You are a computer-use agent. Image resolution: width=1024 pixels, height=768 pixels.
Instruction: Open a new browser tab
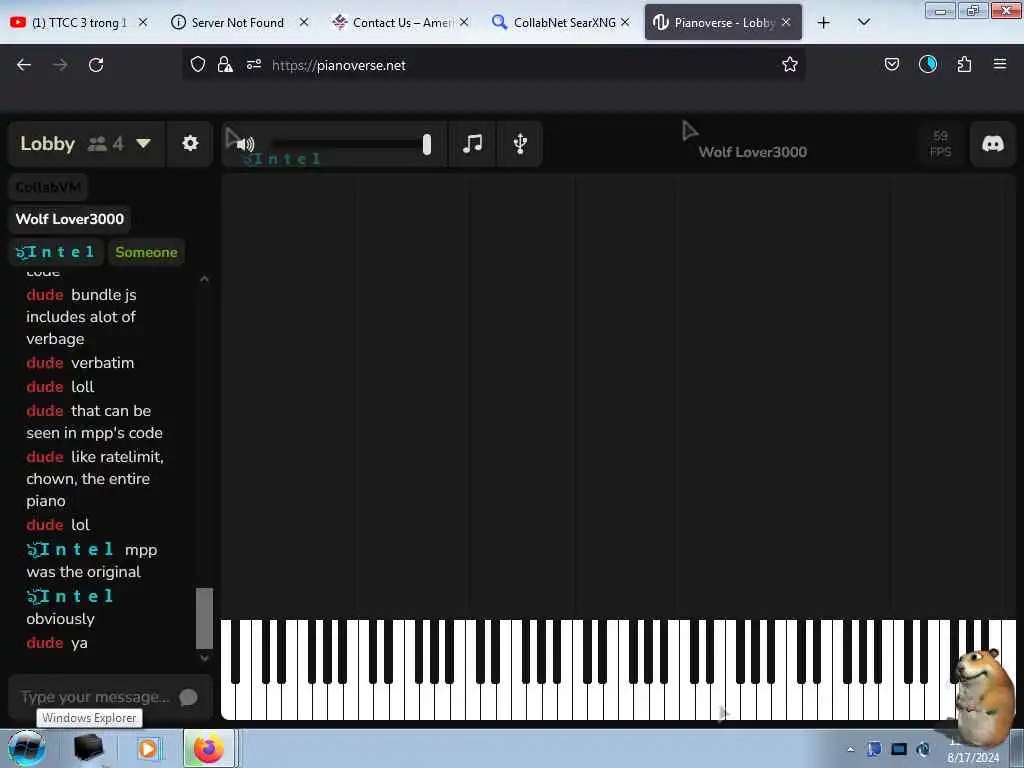(x=824, y=23)
